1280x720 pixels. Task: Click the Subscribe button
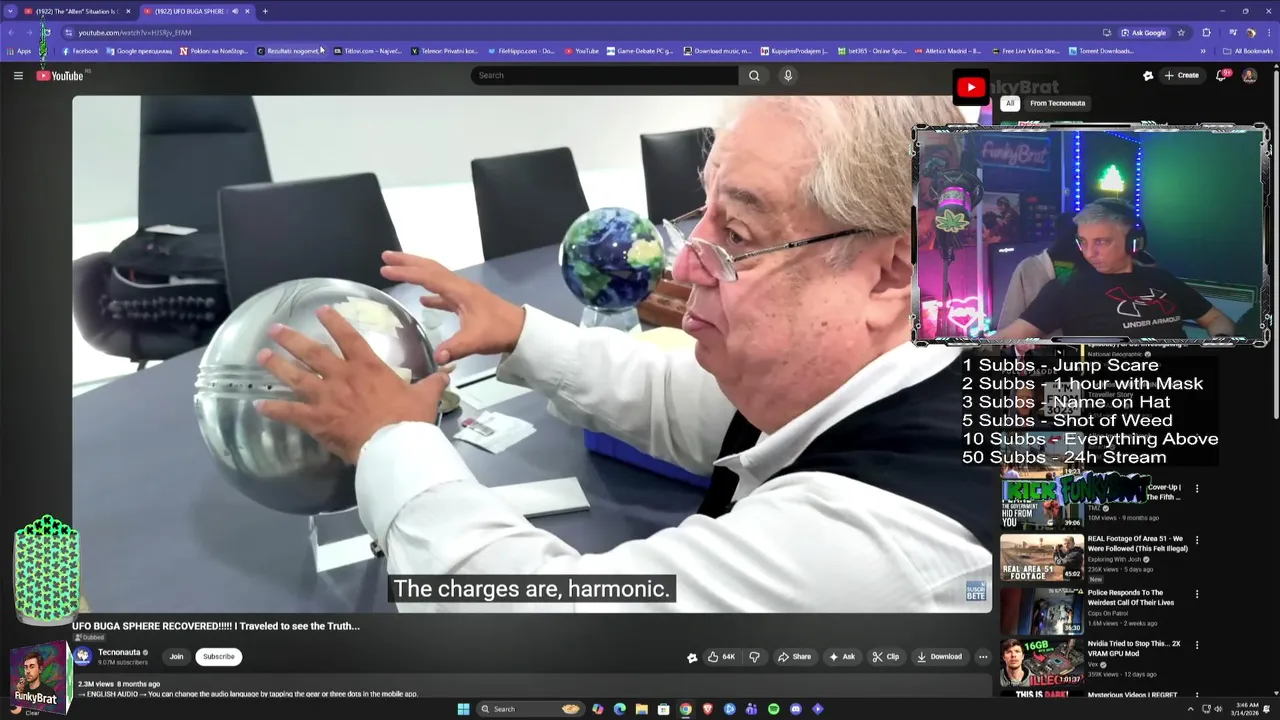pos(218,657)
